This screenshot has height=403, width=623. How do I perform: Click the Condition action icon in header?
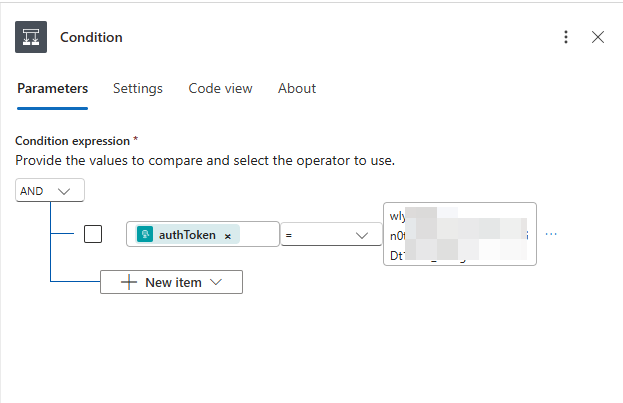[x=31, y=37]
